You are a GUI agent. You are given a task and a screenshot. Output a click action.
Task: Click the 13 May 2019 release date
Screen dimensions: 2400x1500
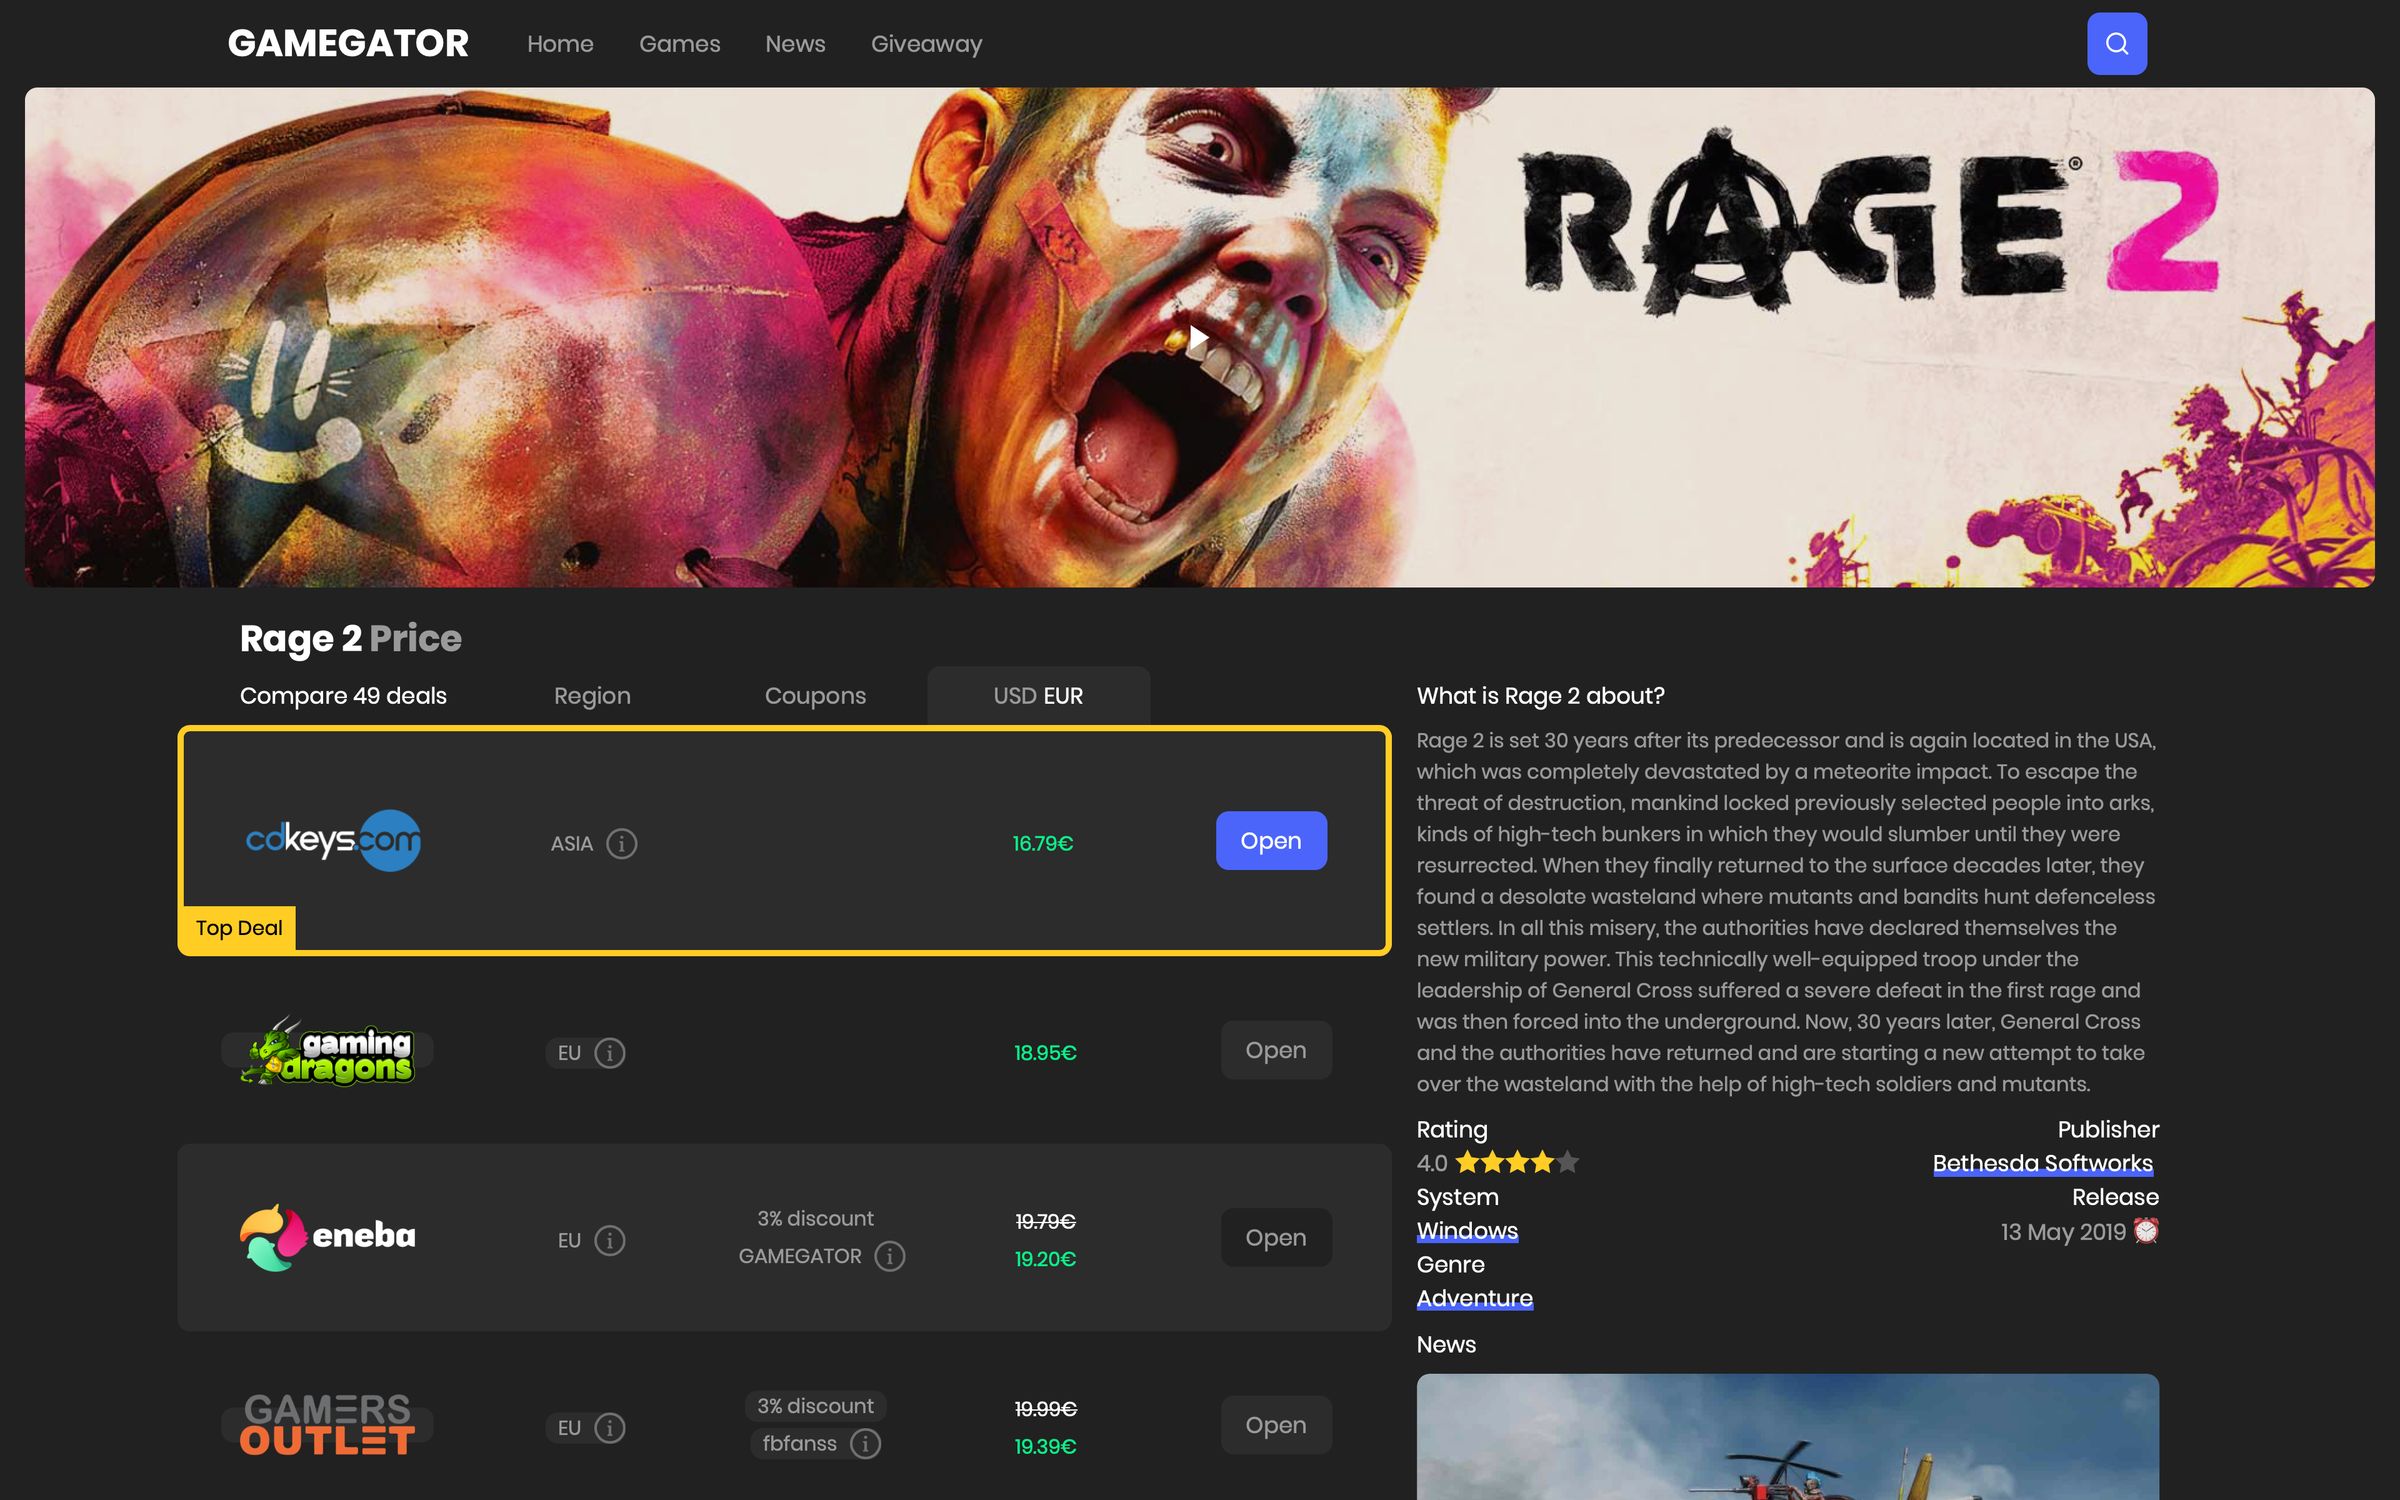[x=2063, y=1232]
